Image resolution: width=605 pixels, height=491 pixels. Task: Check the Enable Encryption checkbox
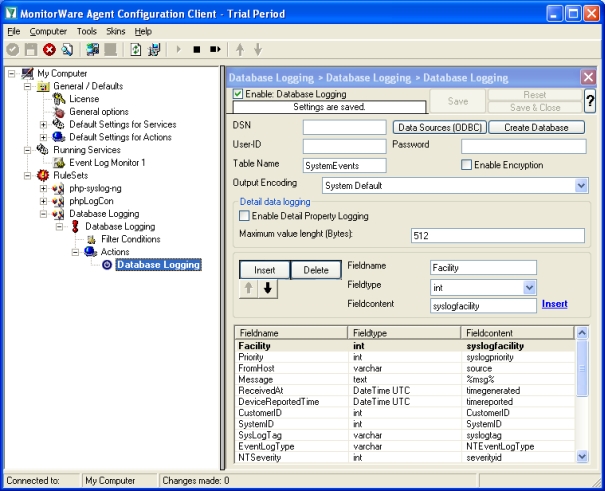[466, 165]
